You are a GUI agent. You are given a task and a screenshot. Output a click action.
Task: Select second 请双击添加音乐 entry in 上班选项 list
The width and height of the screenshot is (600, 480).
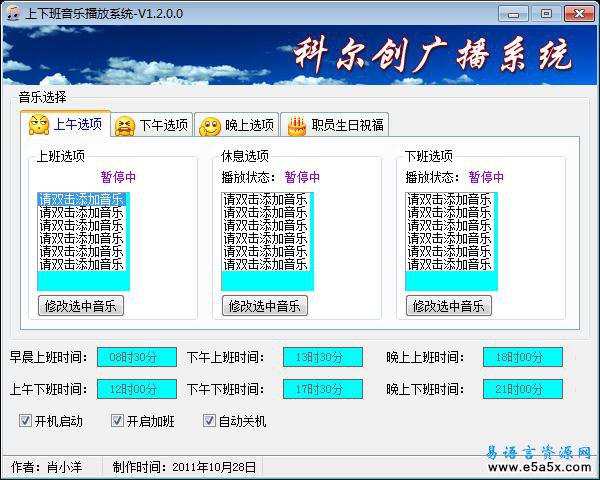tap(82, 212)
